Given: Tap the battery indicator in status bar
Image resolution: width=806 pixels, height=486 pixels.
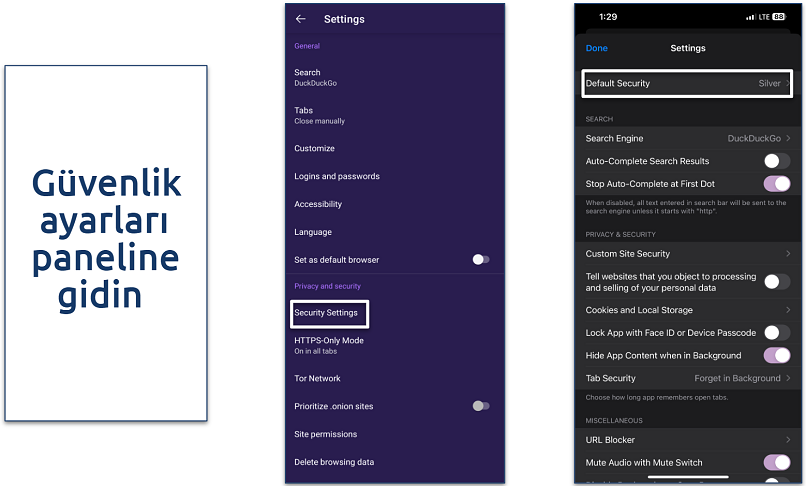Looking at the screenshot, I should point(777,17).
